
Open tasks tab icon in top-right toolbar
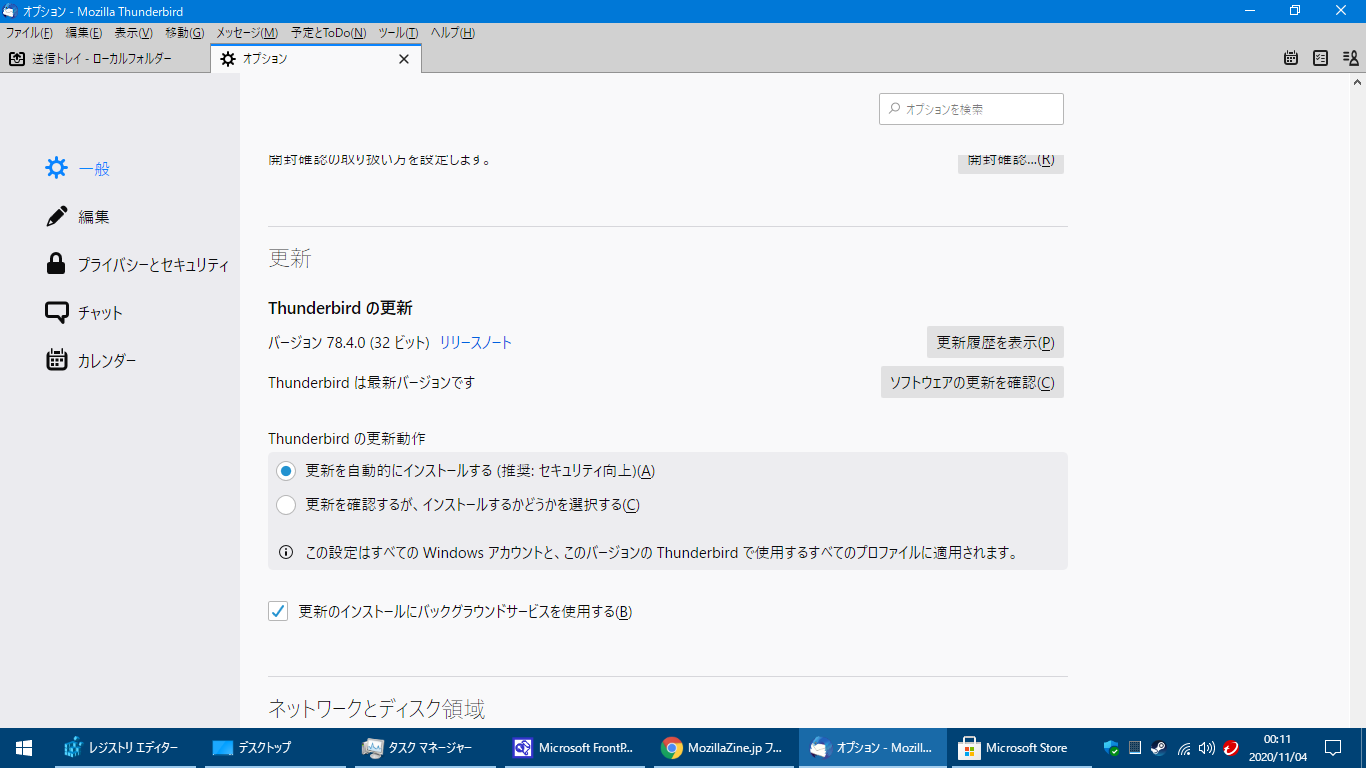click(x=1320, y=59)
